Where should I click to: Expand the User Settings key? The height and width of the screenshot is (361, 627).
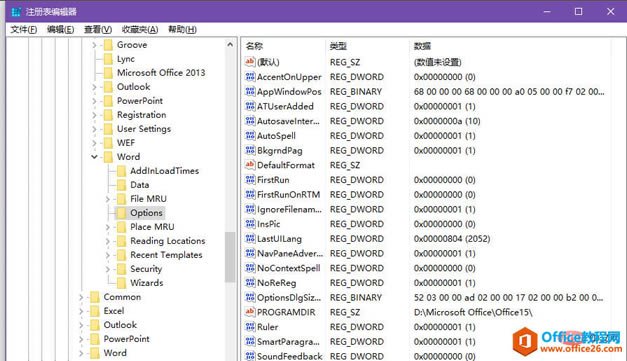[x=94, y=129]
